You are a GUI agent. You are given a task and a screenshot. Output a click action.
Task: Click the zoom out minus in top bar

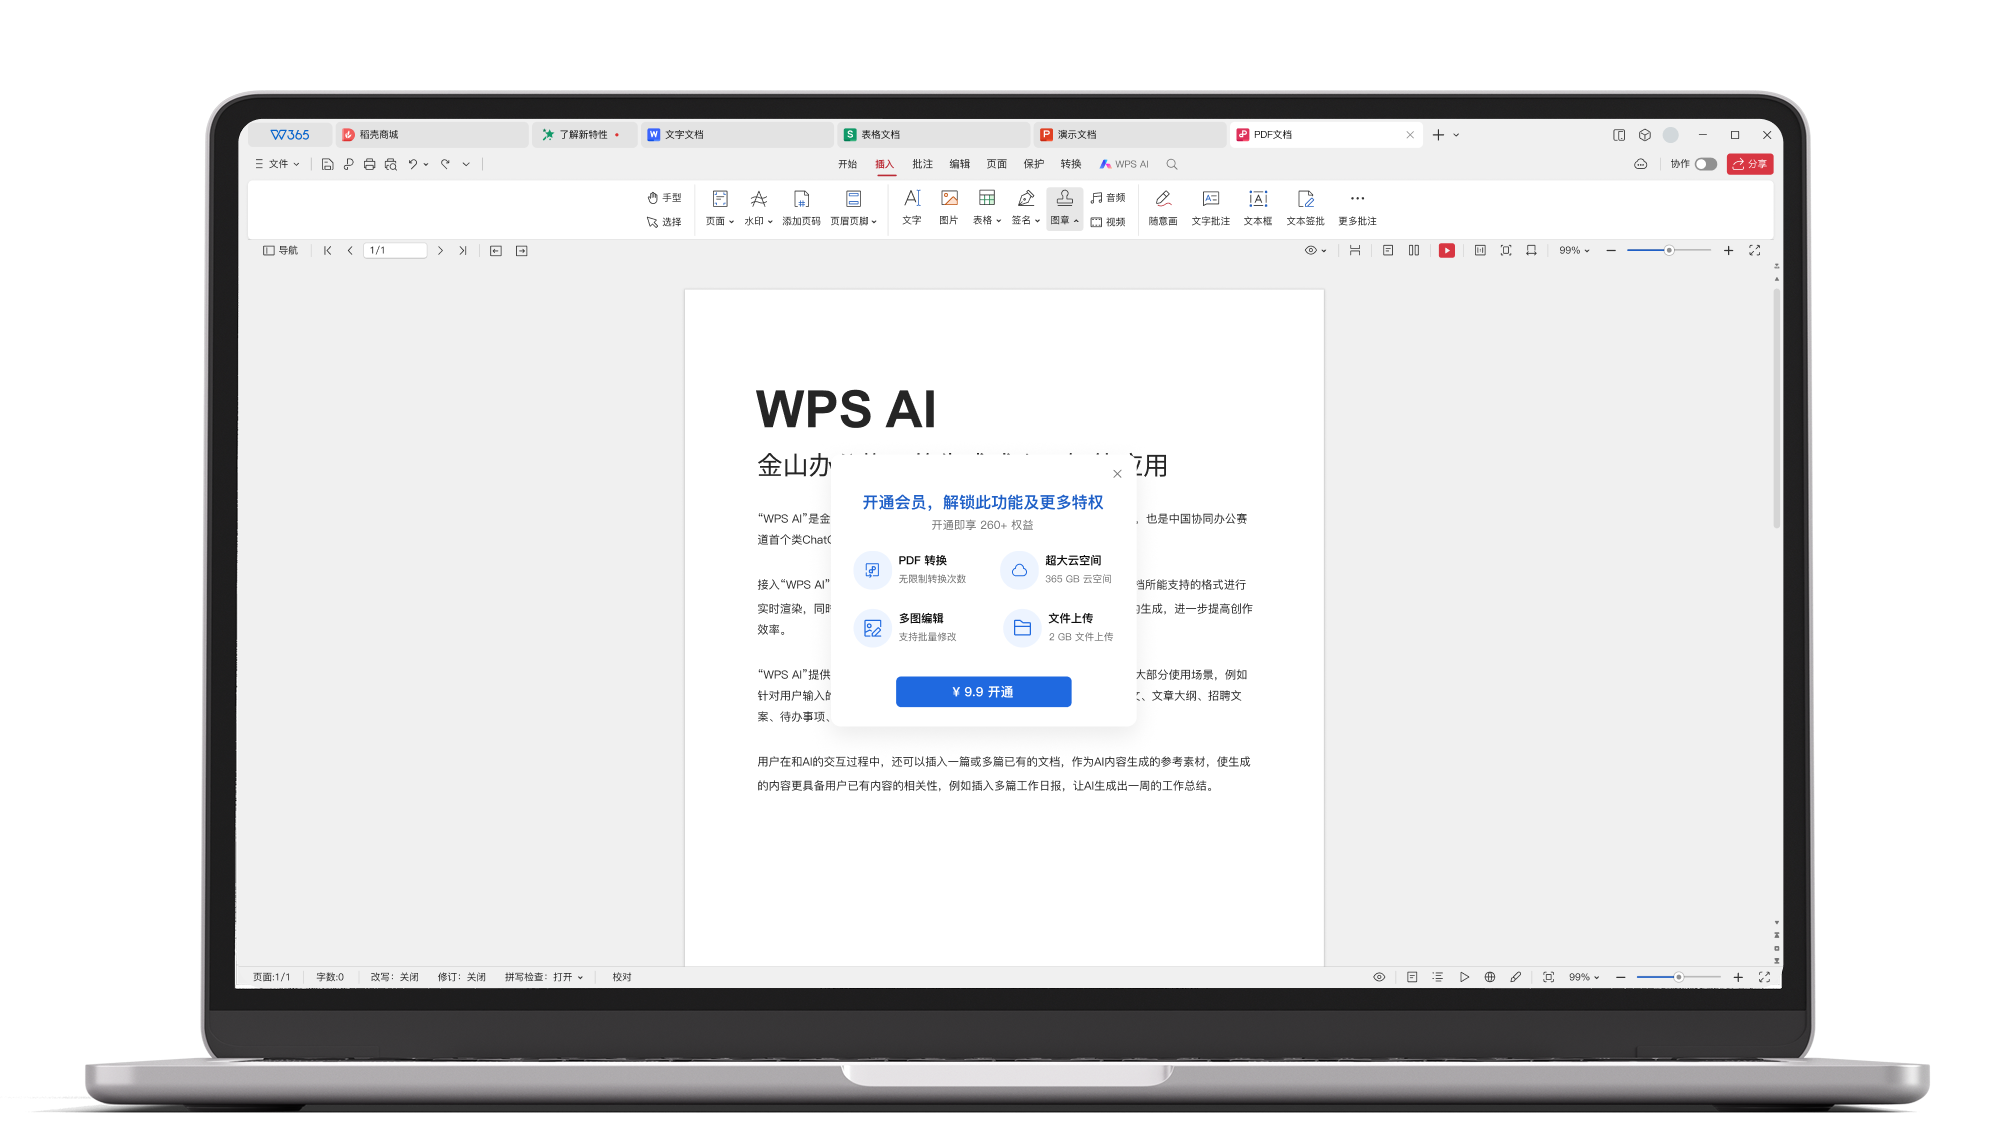point(1611,251)
